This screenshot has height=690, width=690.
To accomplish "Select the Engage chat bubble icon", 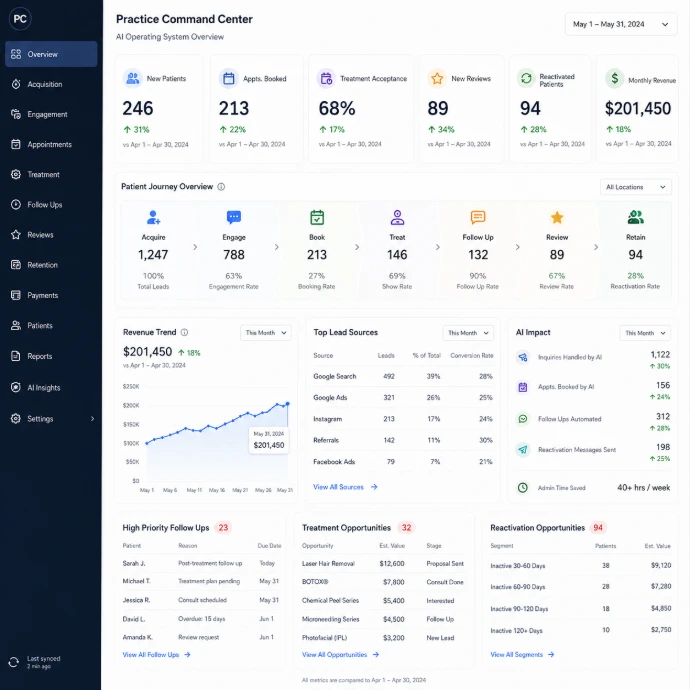I will 234,217.
